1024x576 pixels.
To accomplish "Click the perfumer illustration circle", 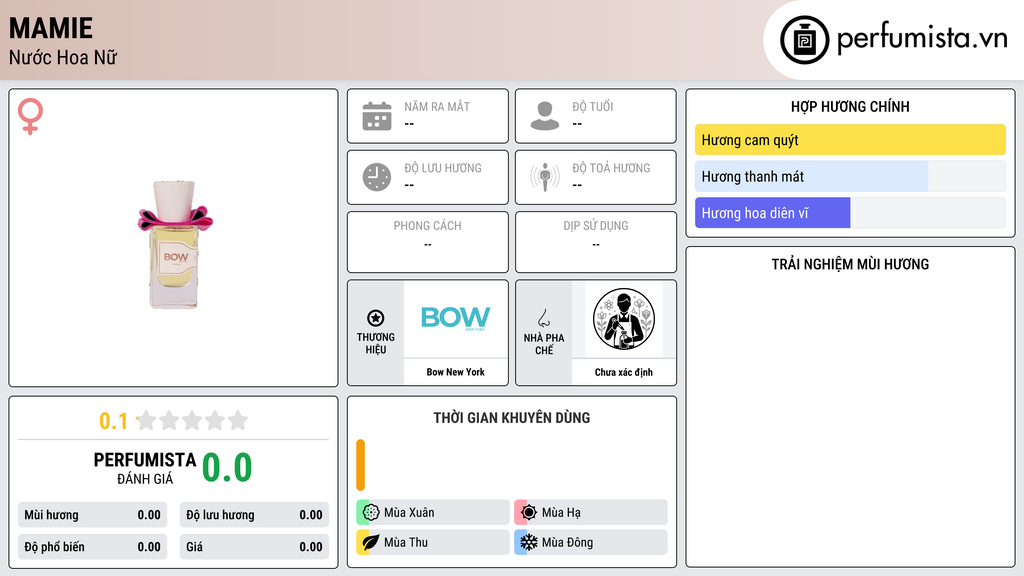I will click(x=624, y=319).
